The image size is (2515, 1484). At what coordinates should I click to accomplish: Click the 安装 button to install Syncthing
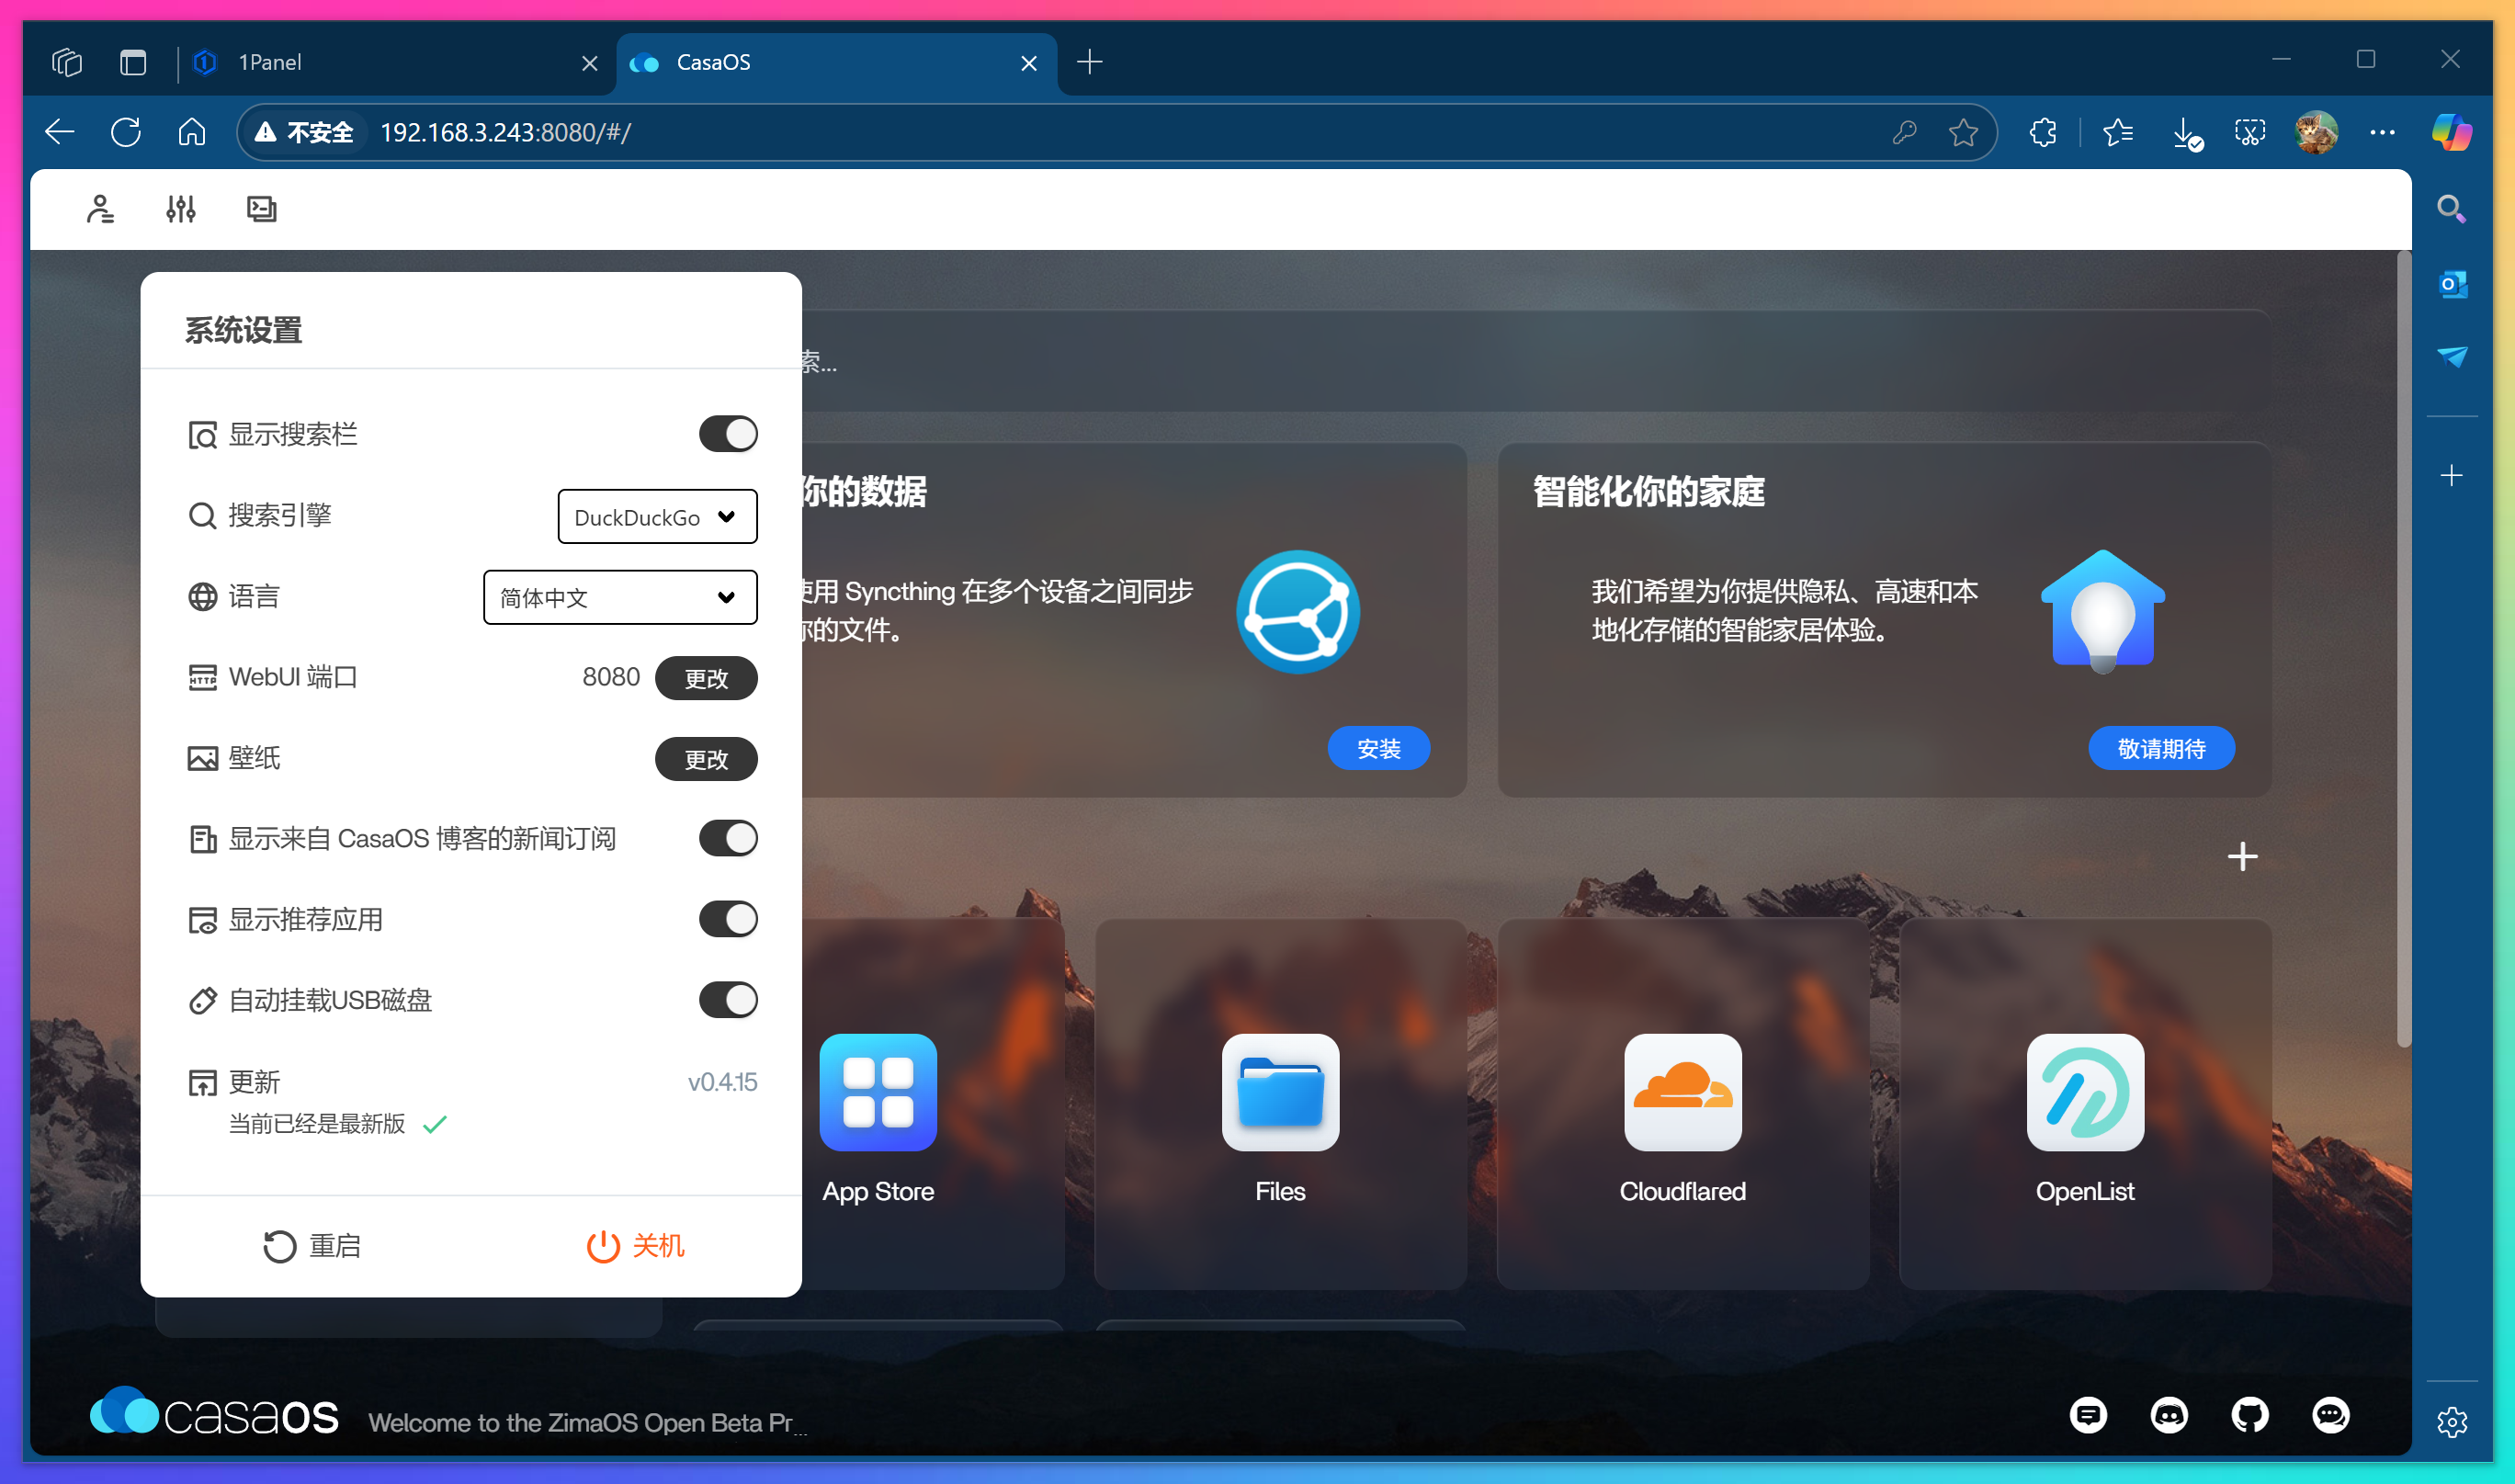pos(1379,747)
